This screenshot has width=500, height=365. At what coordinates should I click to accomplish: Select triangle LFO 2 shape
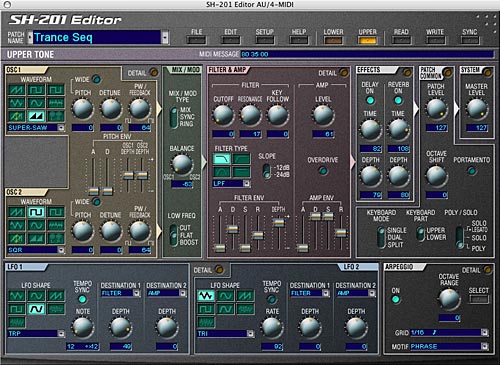click(206, 296)
